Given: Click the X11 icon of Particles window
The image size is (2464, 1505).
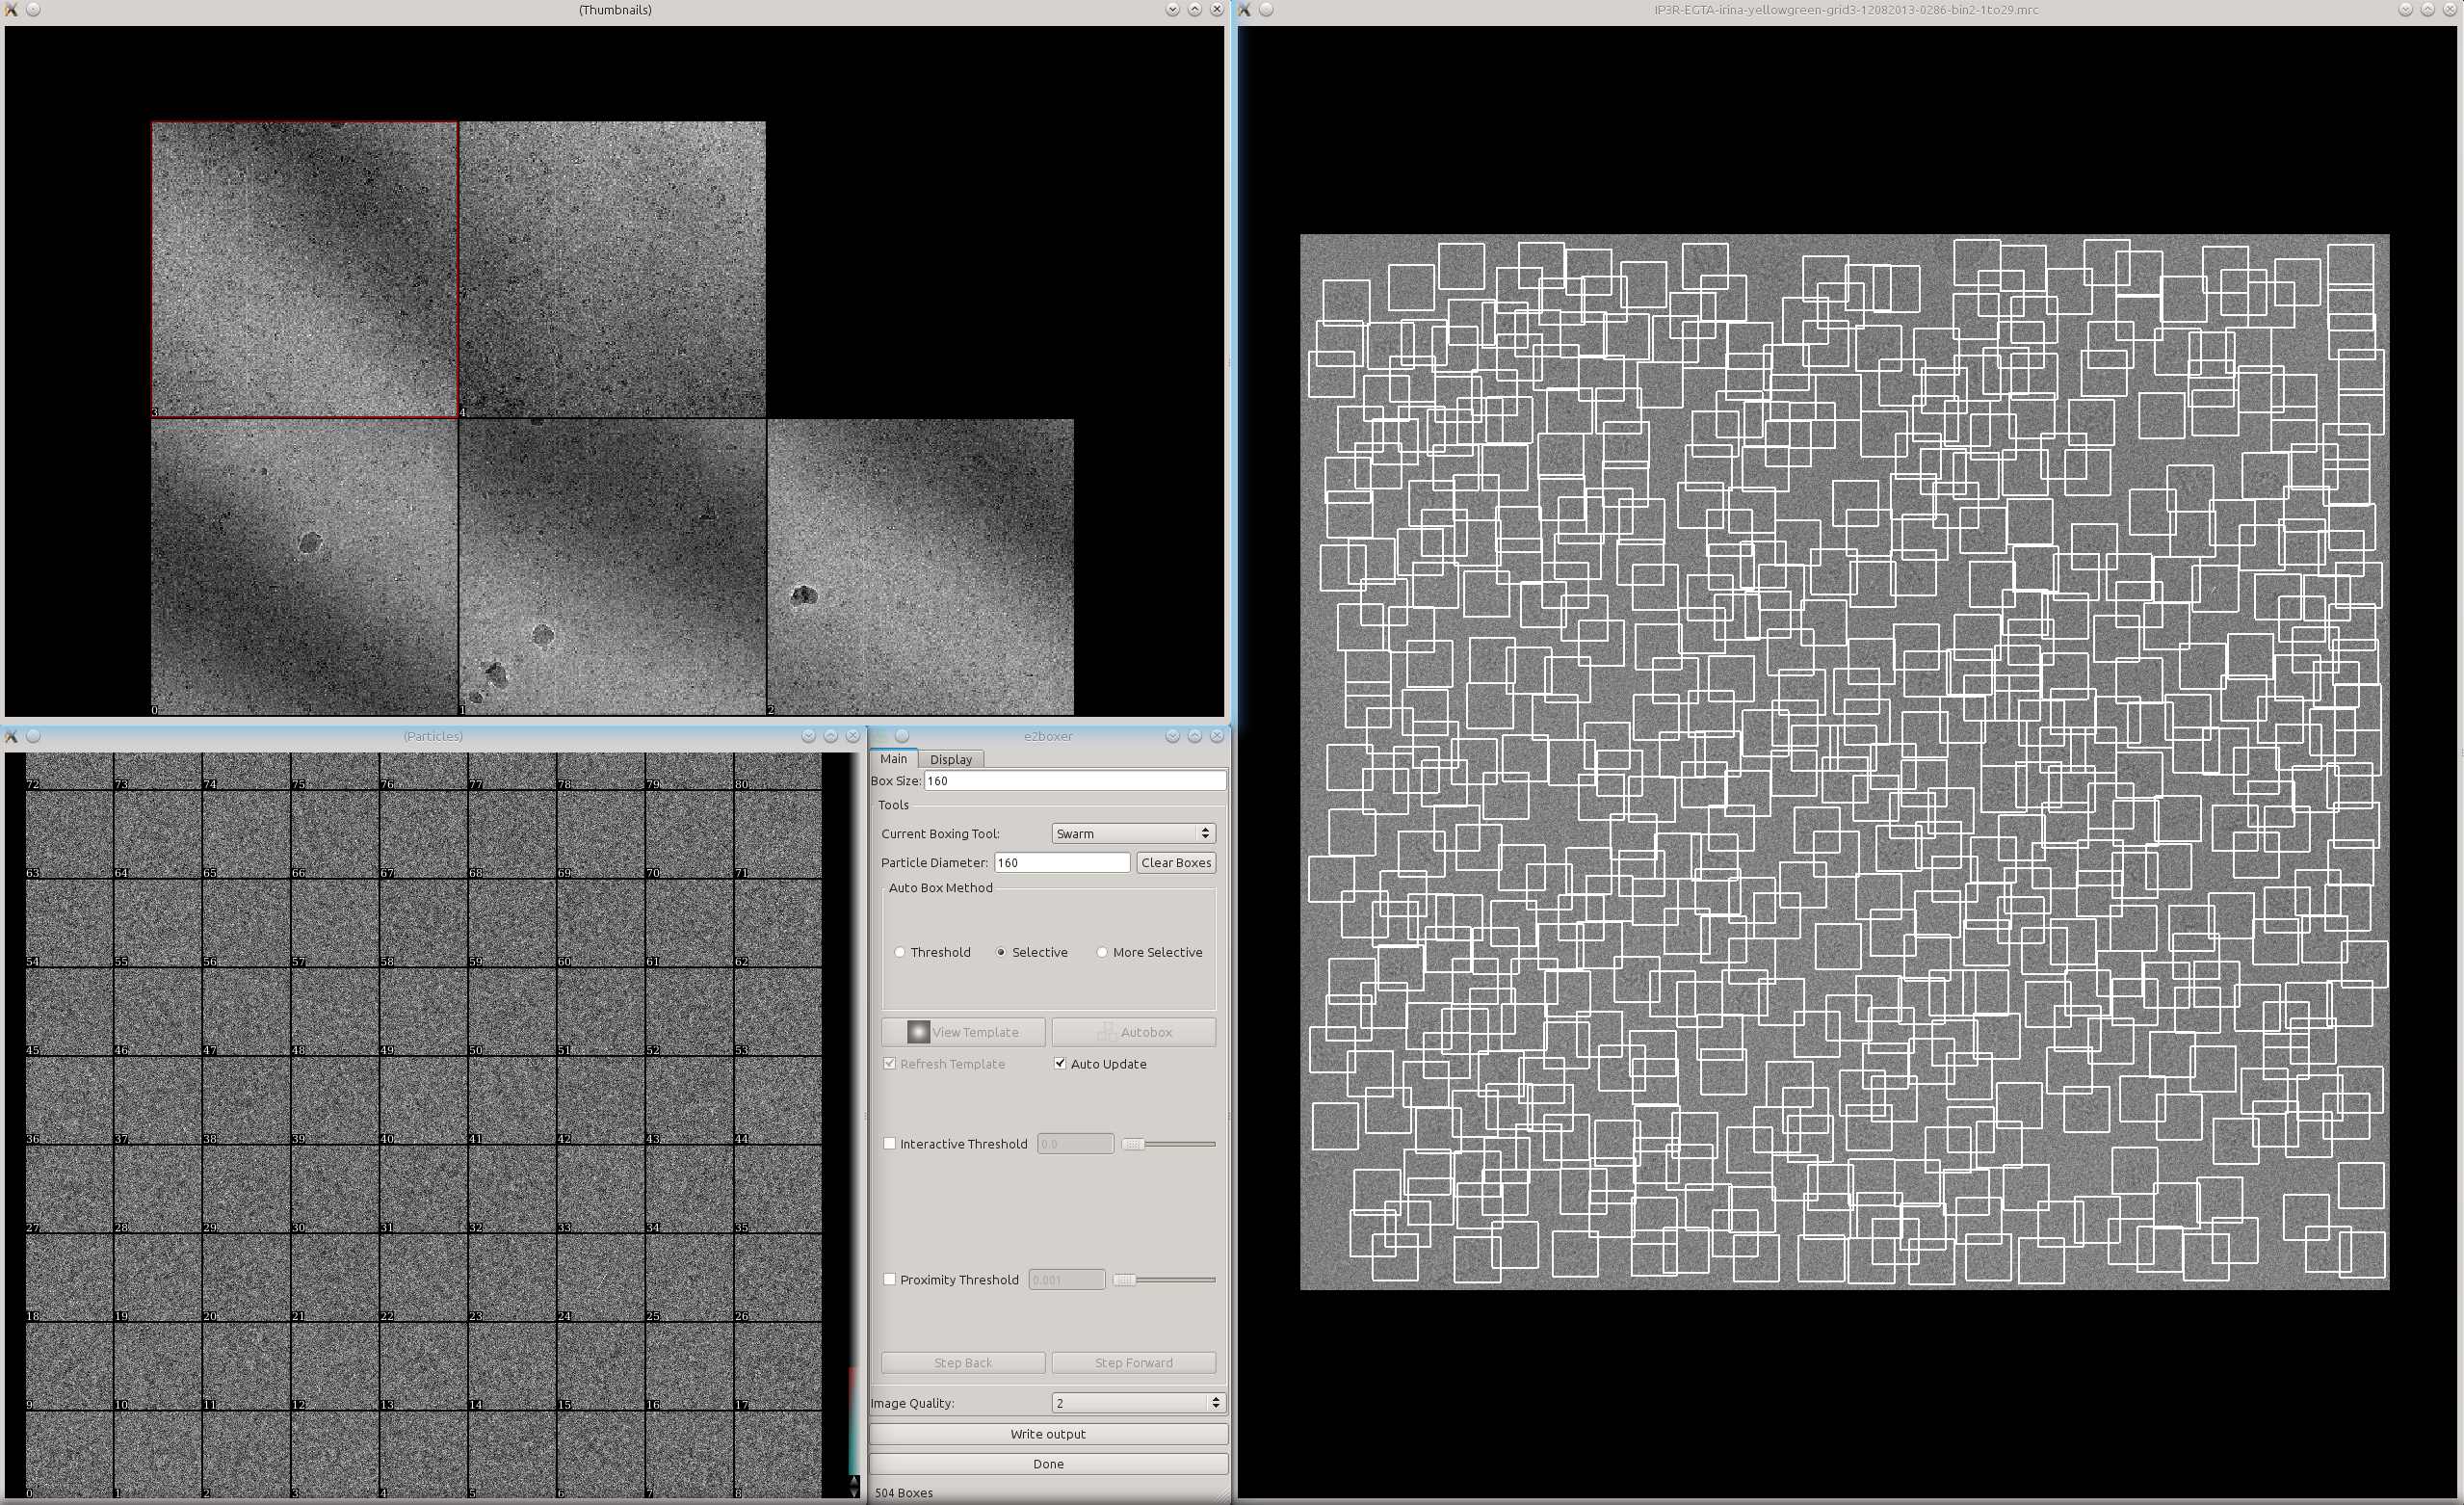Looking at the screenshot, I should [x=11, y=736].
